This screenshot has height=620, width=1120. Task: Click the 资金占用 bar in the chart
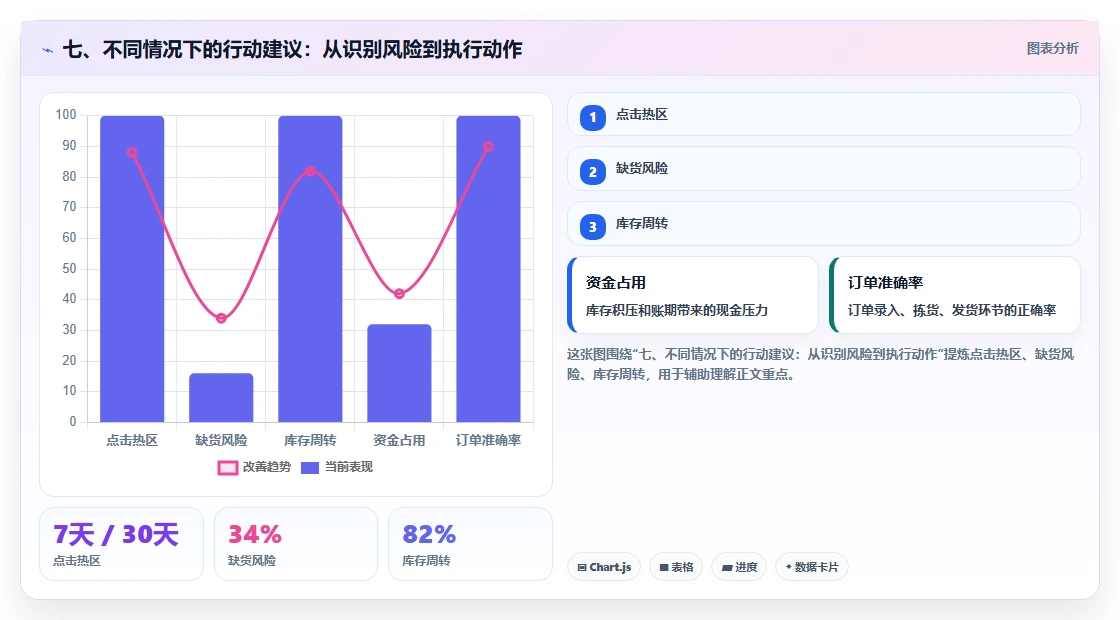click(399, 373)
